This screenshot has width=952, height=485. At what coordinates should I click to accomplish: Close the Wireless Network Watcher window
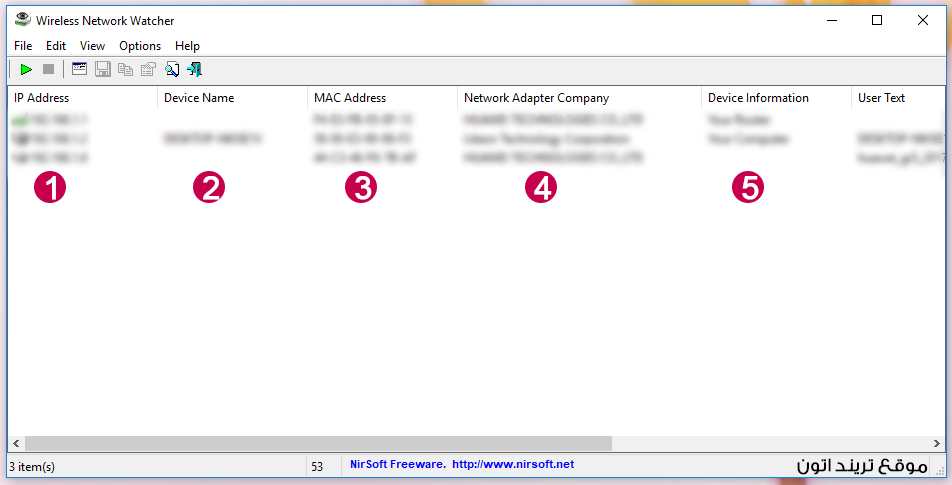click(x=923, y=20)
